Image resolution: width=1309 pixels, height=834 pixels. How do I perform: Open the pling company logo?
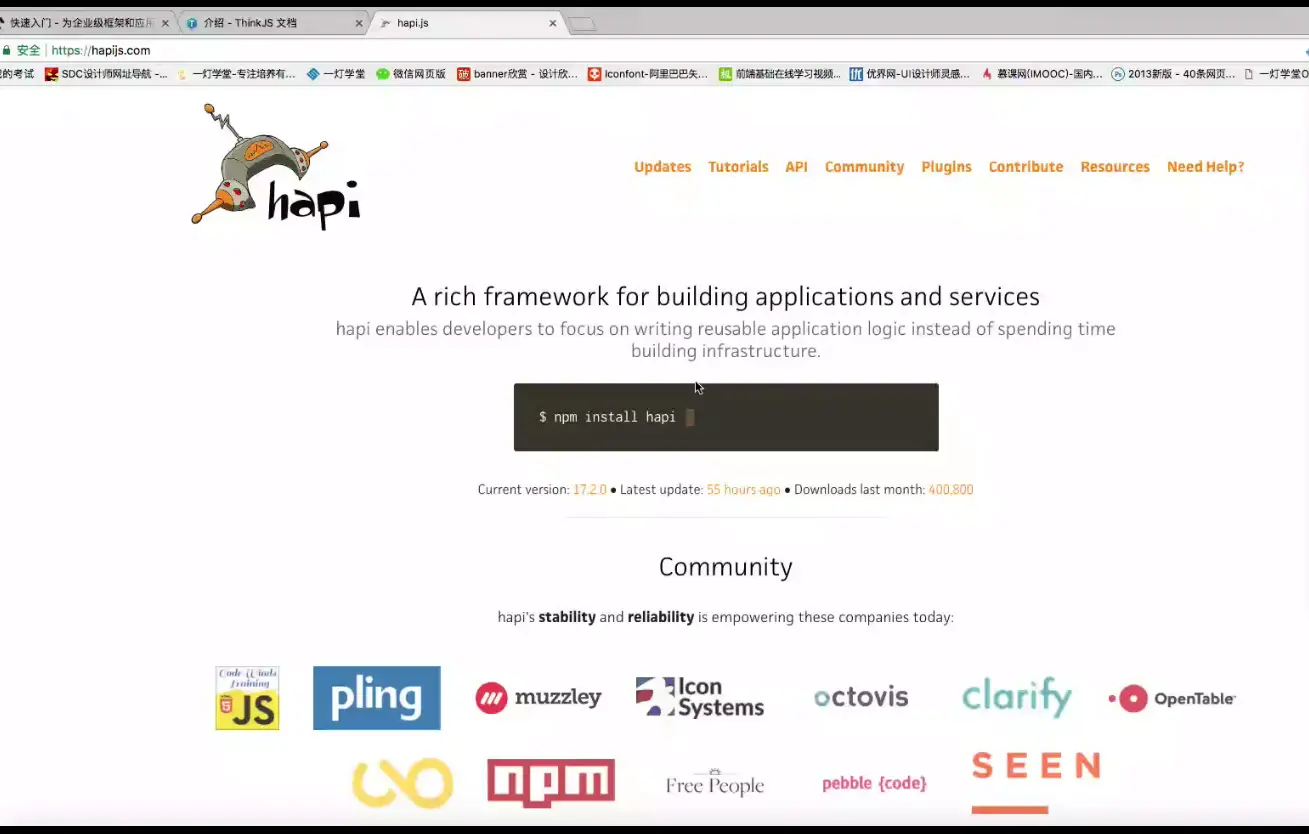(376, 698)
